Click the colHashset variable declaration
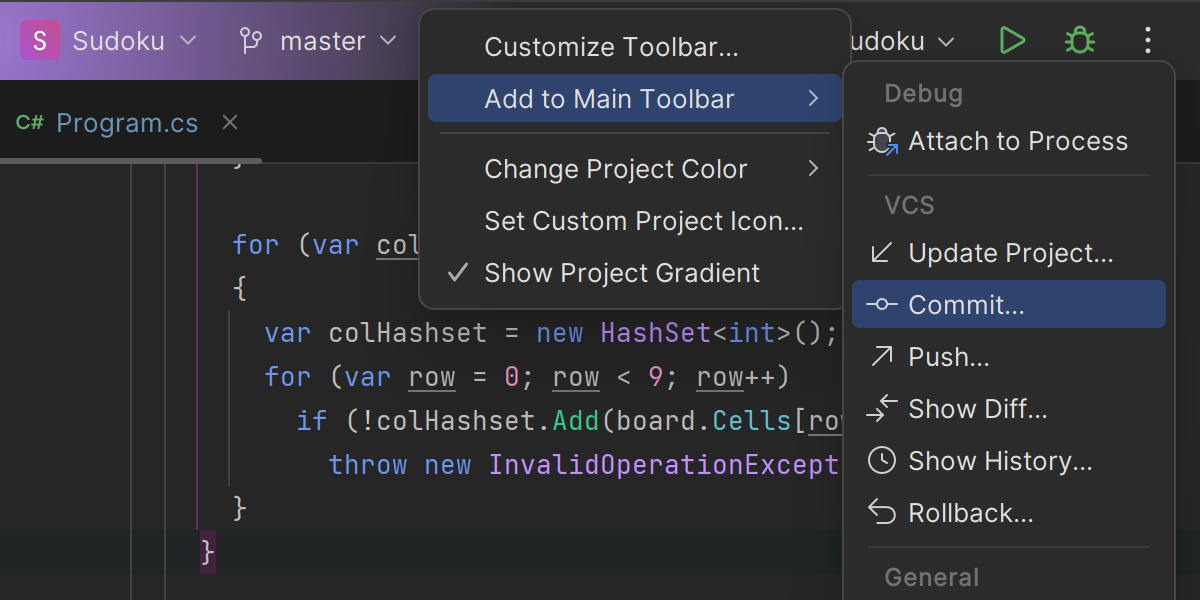This screenshot has width=1200, height=600. point(408,333)
